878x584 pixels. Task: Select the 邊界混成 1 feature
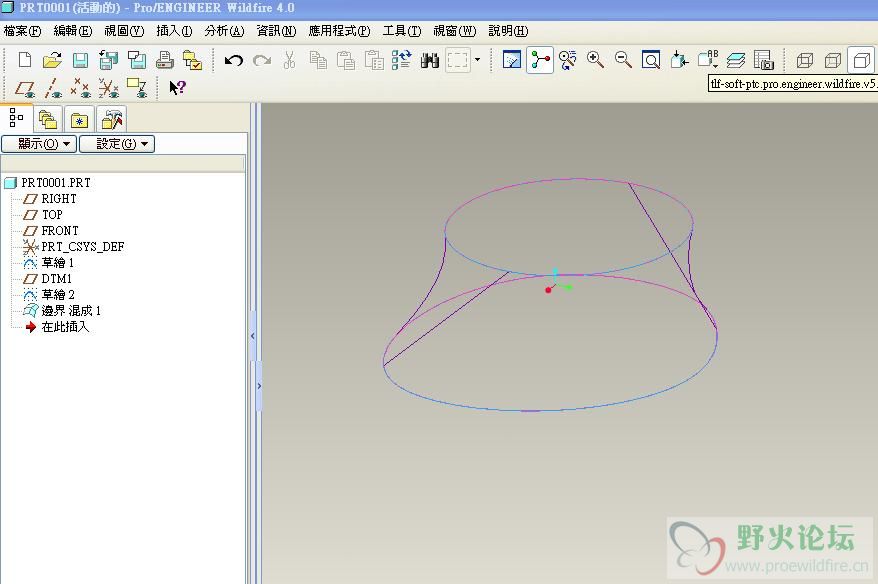point(62,311)
